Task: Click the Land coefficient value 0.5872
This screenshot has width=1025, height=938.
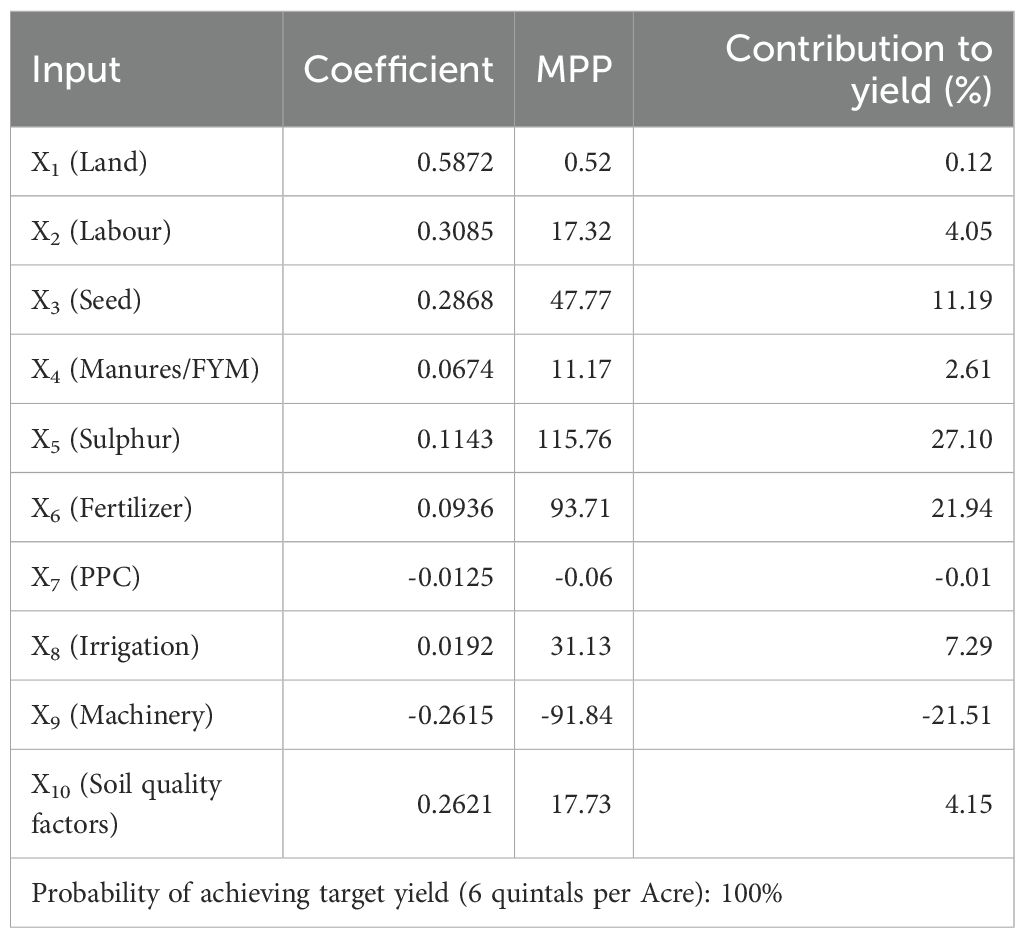Action: tap(455, 163)
